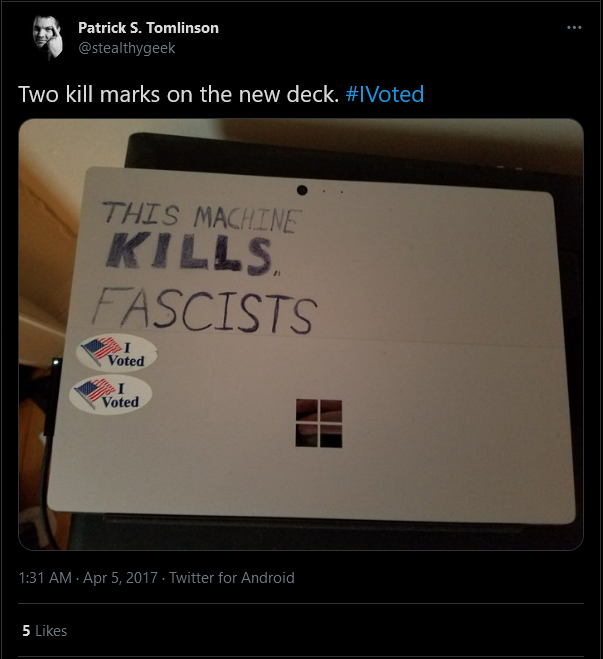This screenshot has height=659, width=603.
Task: Click the word Likes below the tweet
Action: (51, 630)
